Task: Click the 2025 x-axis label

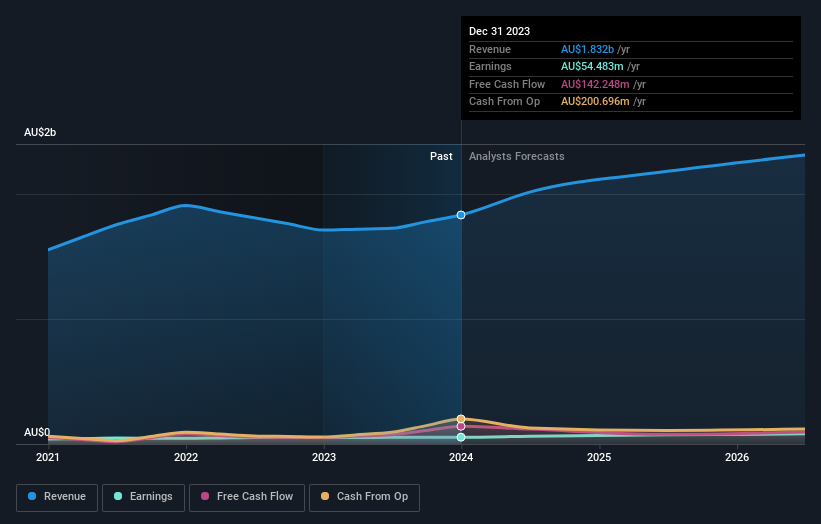Action: [x=599, y=457]
